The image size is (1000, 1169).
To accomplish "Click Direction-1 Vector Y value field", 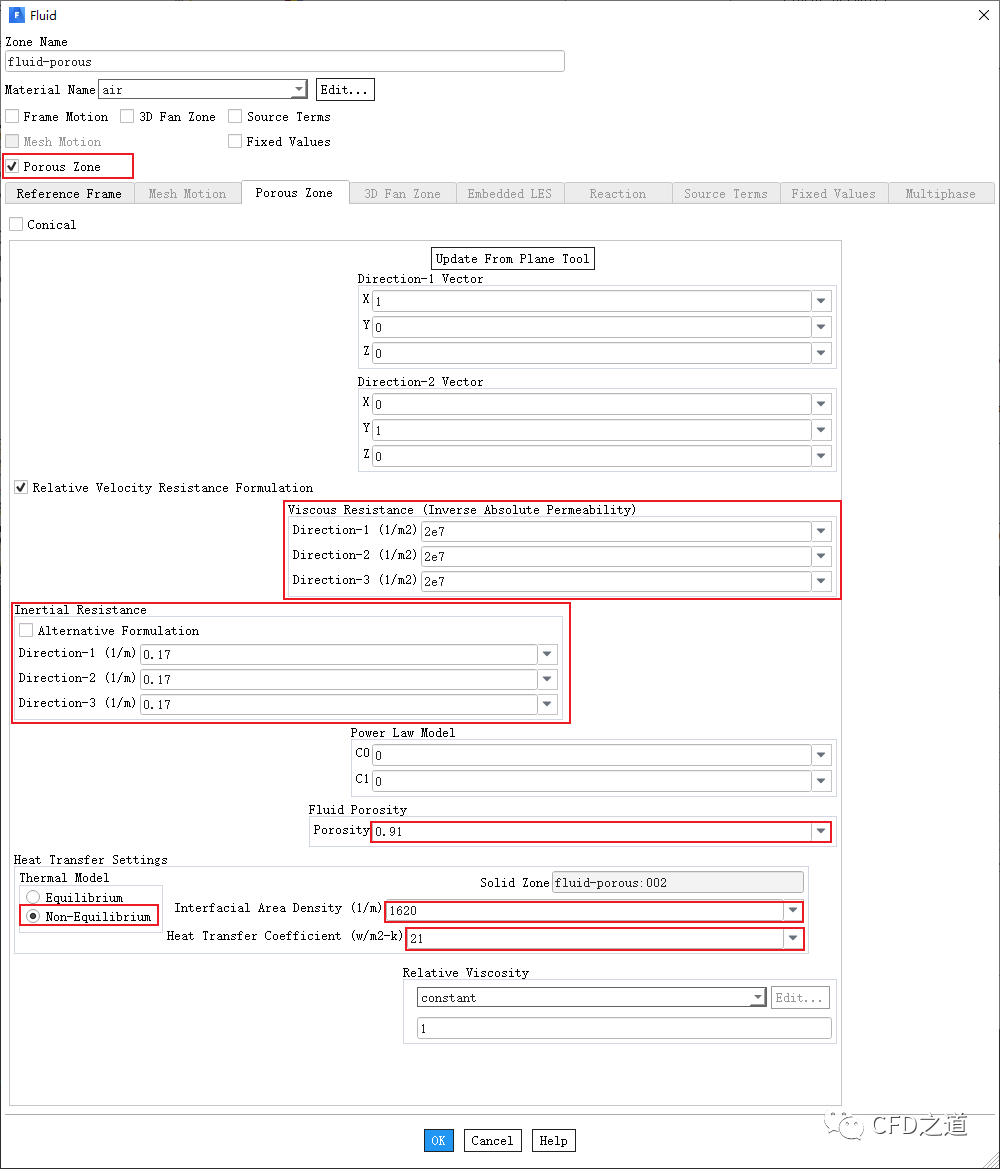I will (x=591, y=327).
